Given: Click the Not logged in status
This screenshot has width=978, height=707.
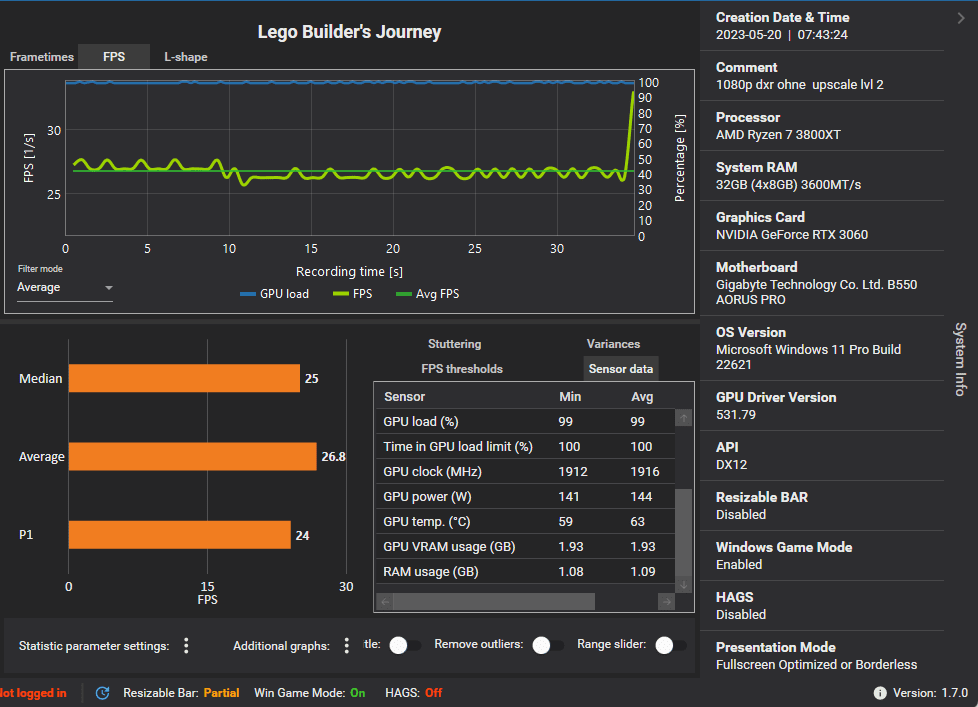Looking at the screenshot, I should (33, 693).
